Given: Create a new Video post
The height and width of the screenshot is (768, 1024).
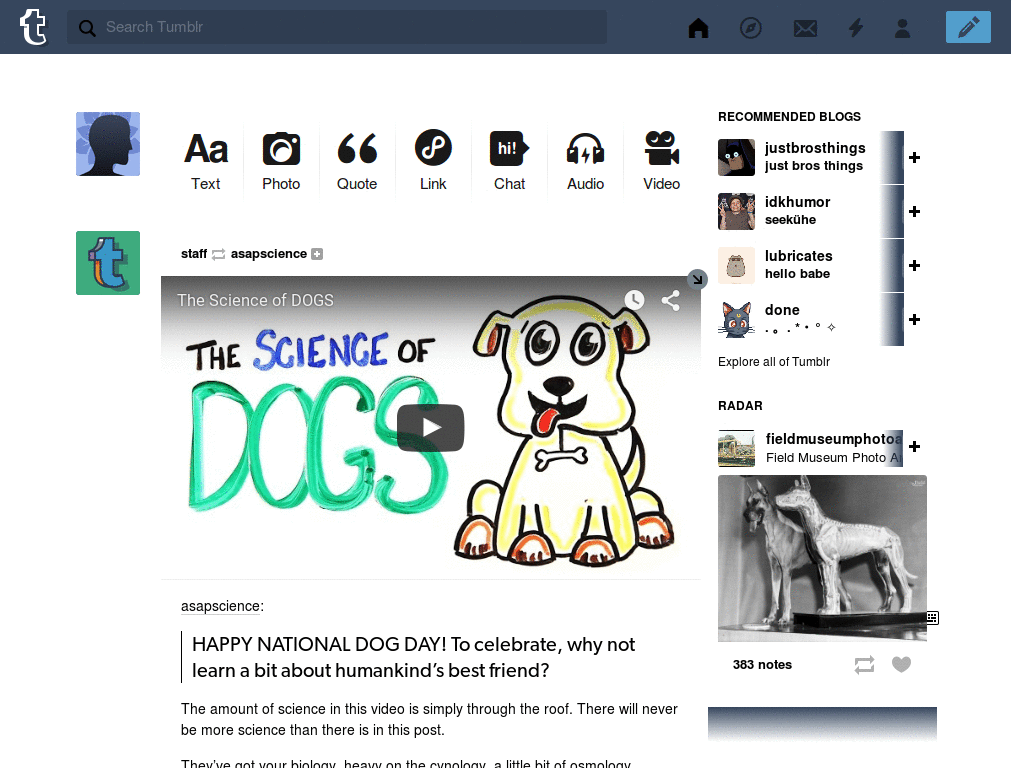Looking at the screenshot, I should point(662,161).
